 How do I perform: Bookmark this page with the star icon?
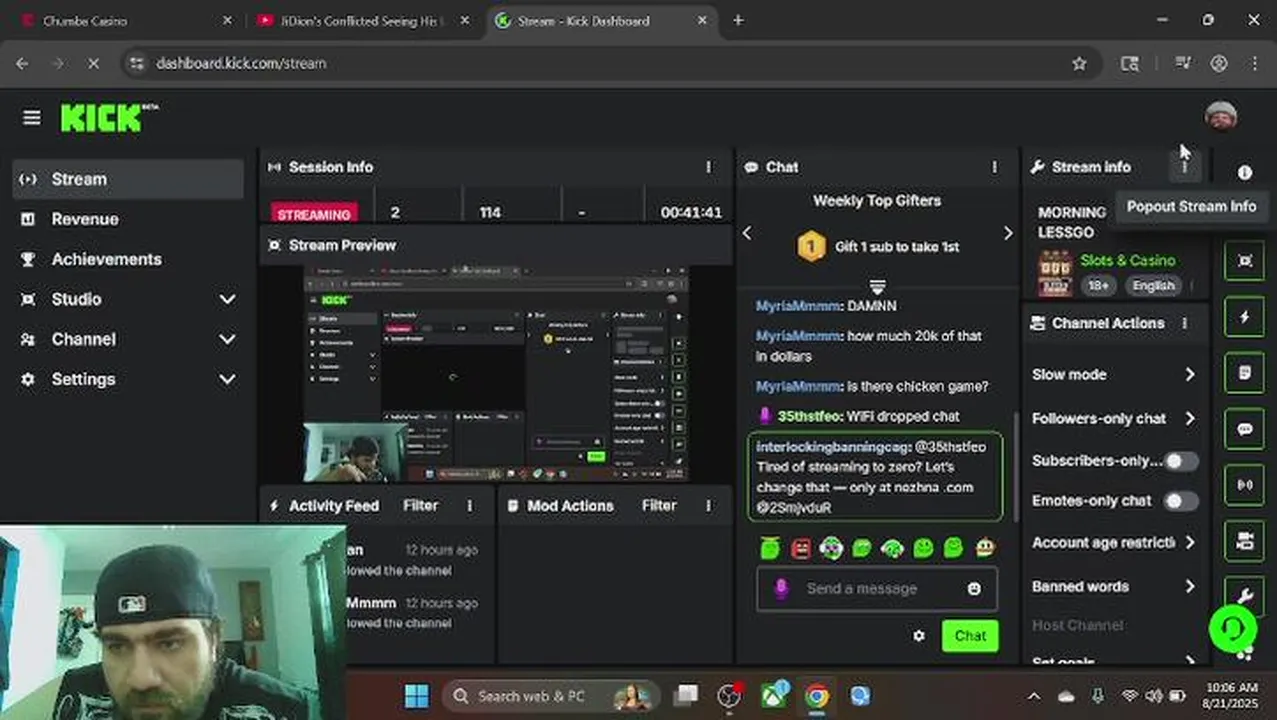1079,63
